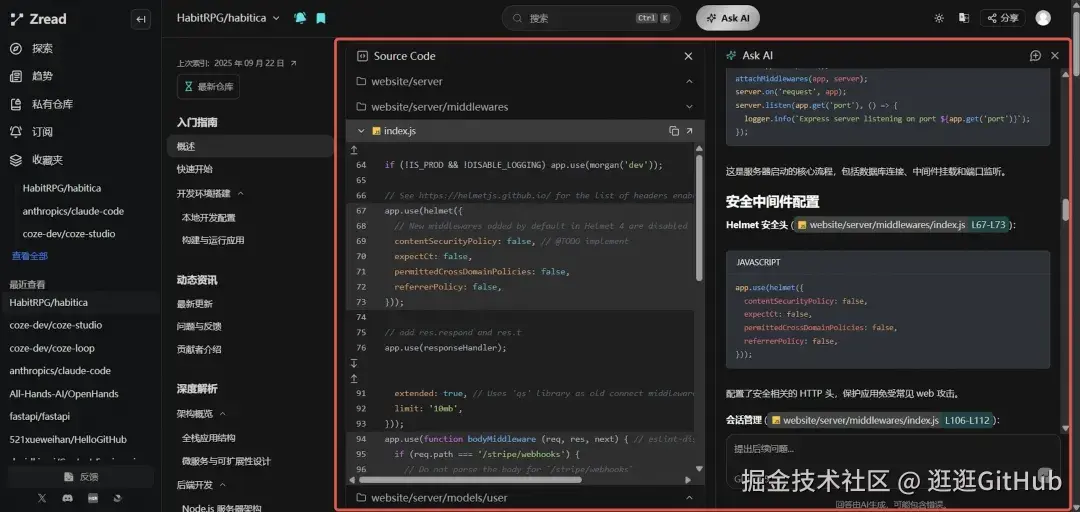Open the rocket-like icon after the social icons
The height and width of the screenshot is (512, 1080).
(118, 498)
